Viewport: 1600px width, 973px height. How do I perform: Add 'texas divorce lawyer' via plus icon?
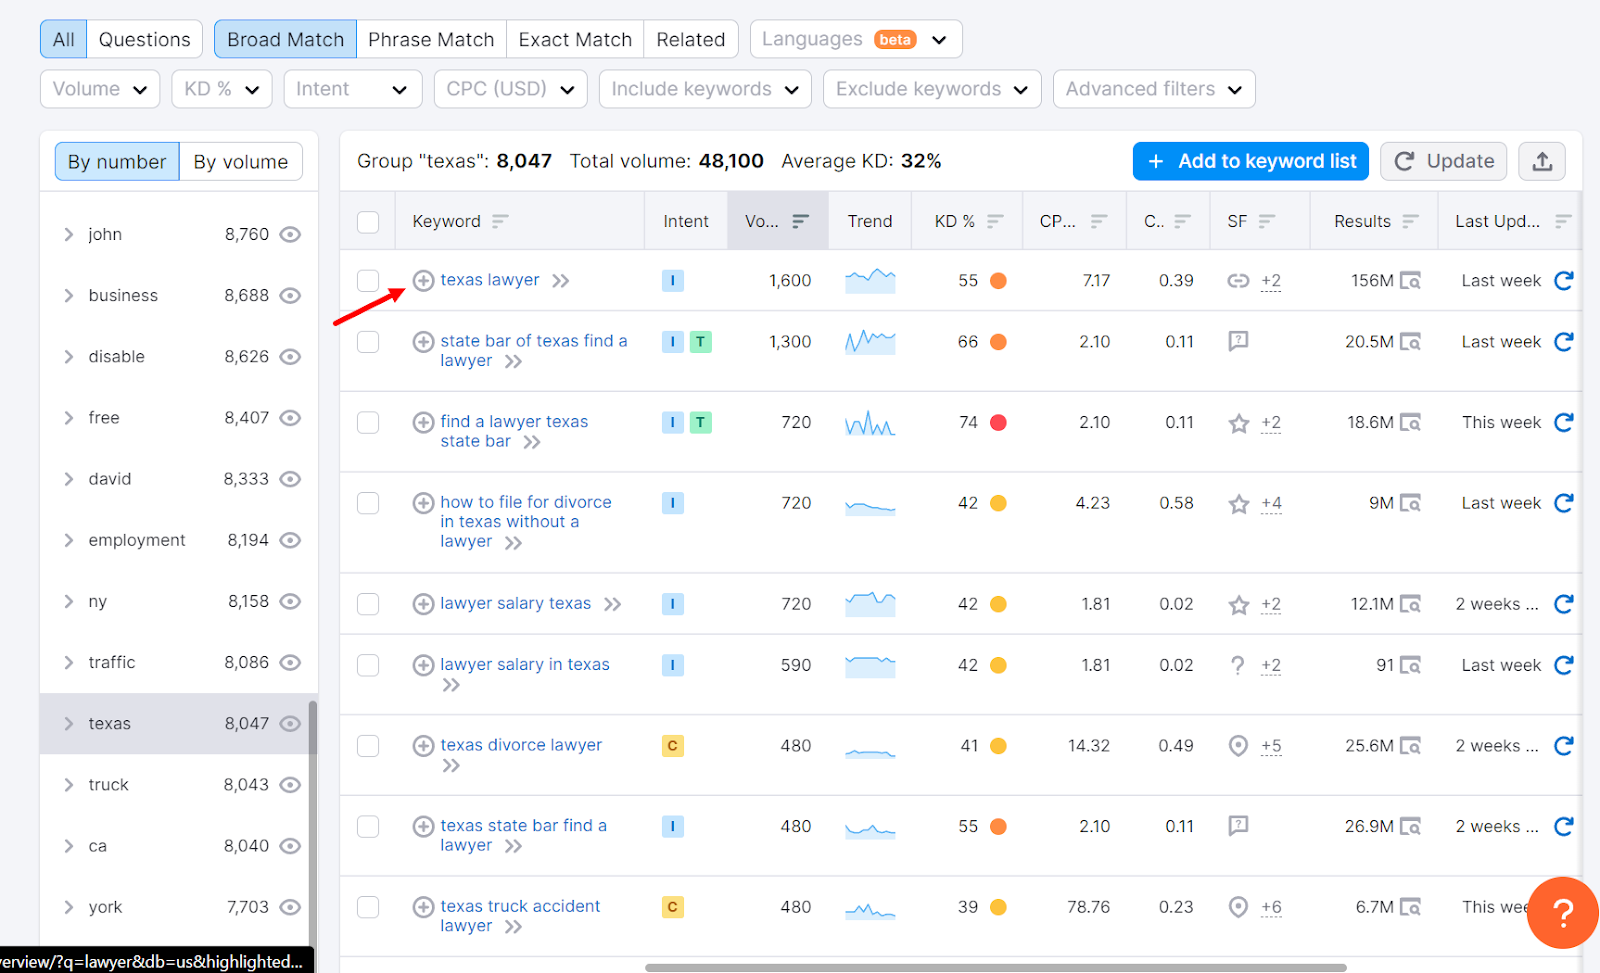click(x=423, y=746)
